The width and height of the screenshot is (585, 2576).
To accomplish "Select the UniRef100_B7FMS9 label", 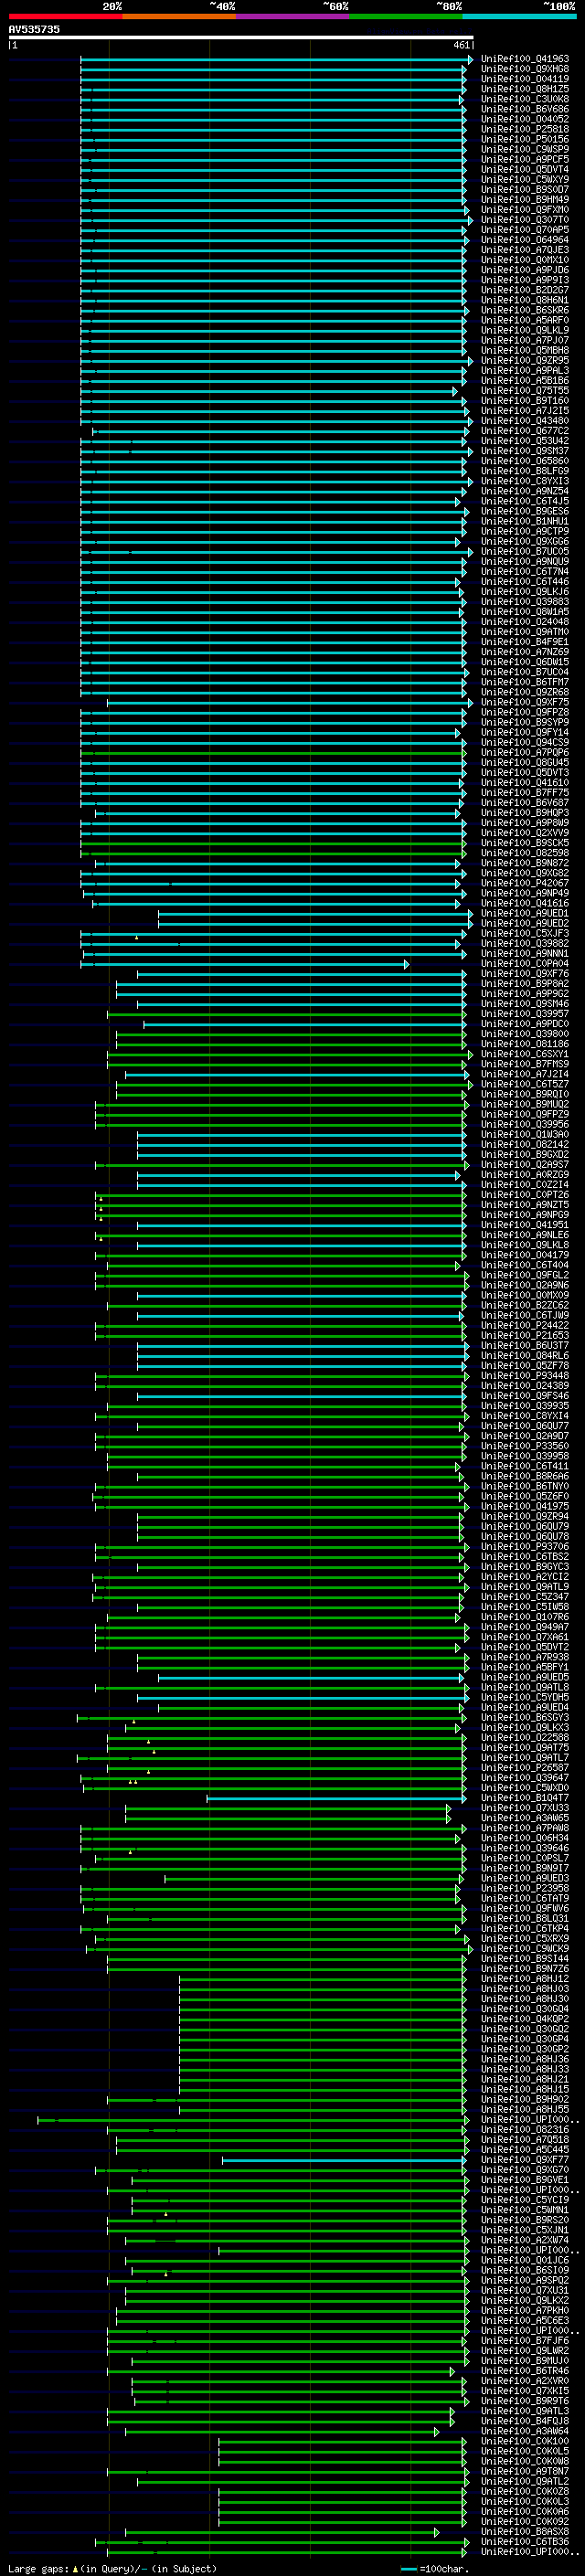I will 525,1064.
